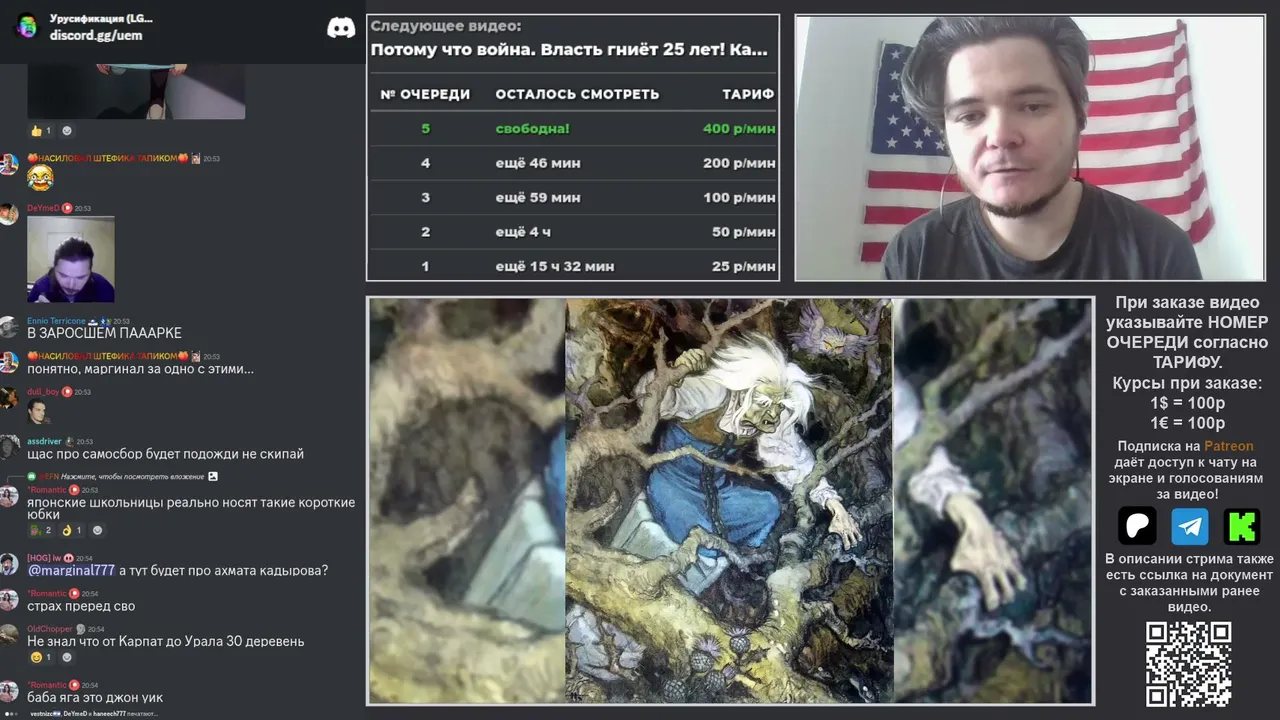Click the '№ ОЧЕРЕДИ' column header
1280x720 pixels.
425,94
